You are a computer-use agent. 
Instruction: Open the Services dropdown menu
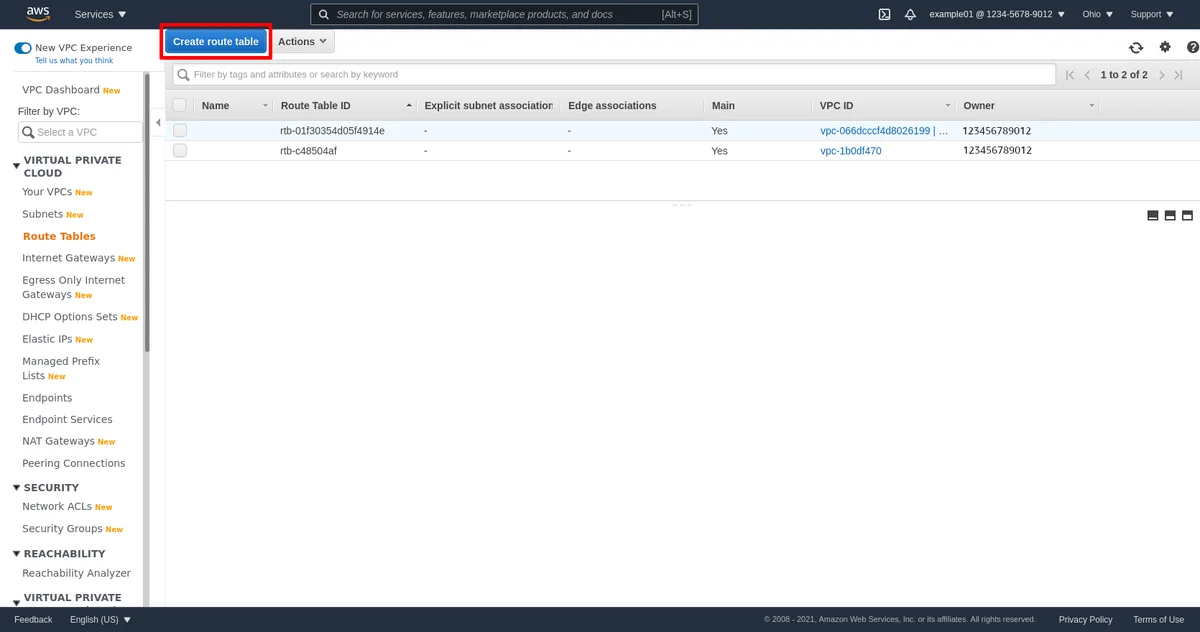pos(101,14)
